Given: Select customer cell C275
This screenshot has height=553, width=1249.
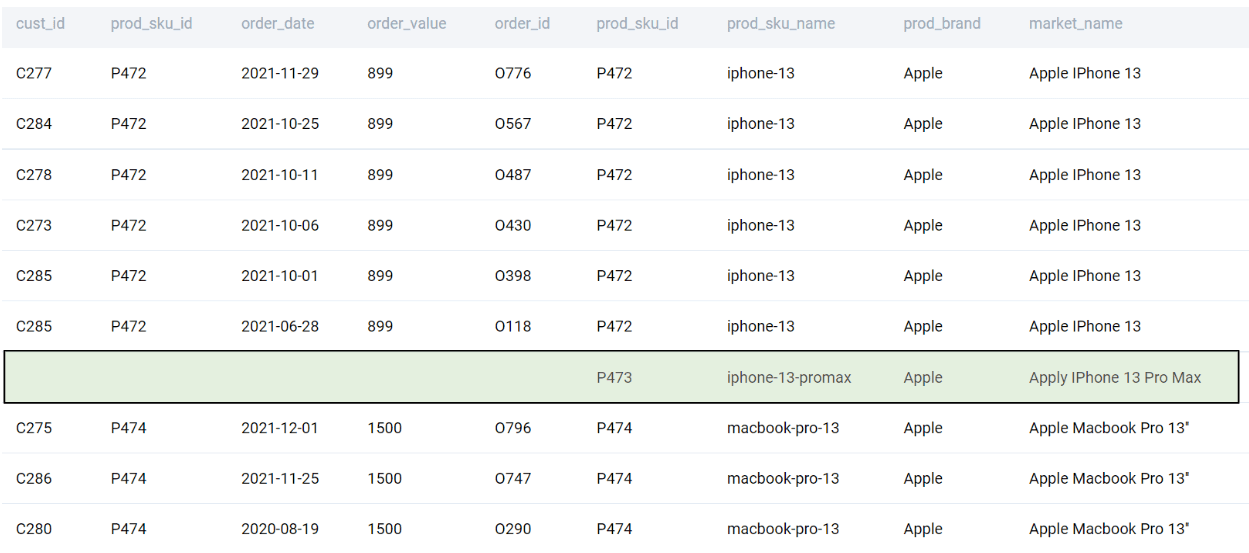Looking at the screenshot, I should [x=34, y=428].
